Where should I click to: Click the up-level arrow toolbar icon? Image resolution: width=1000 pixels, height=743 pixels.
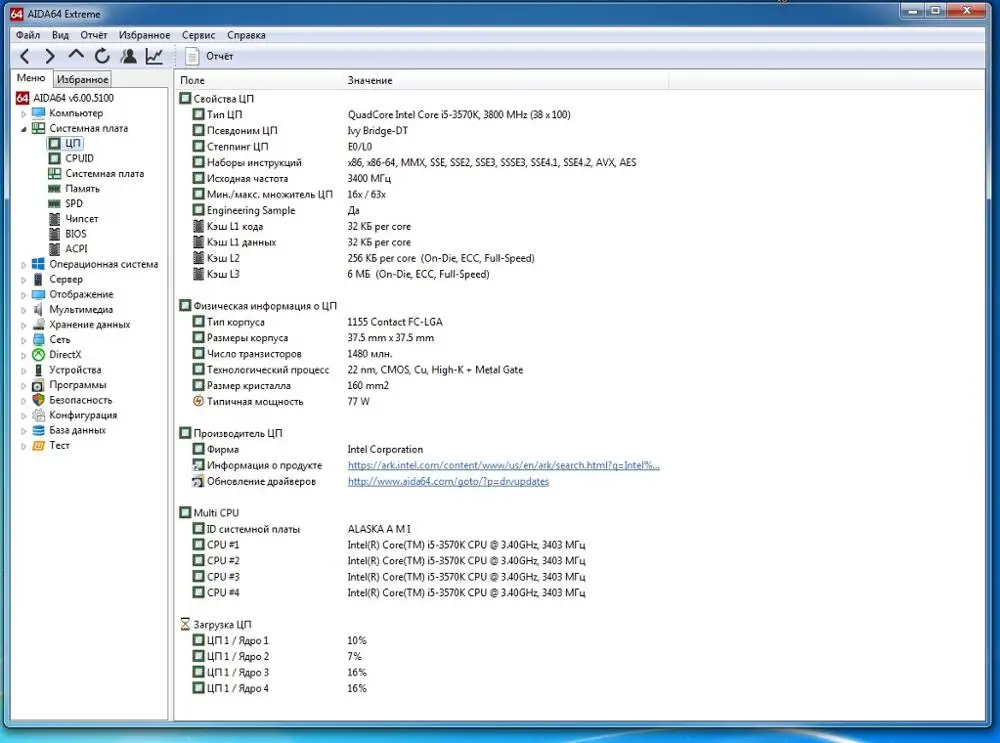click(76, 55)
